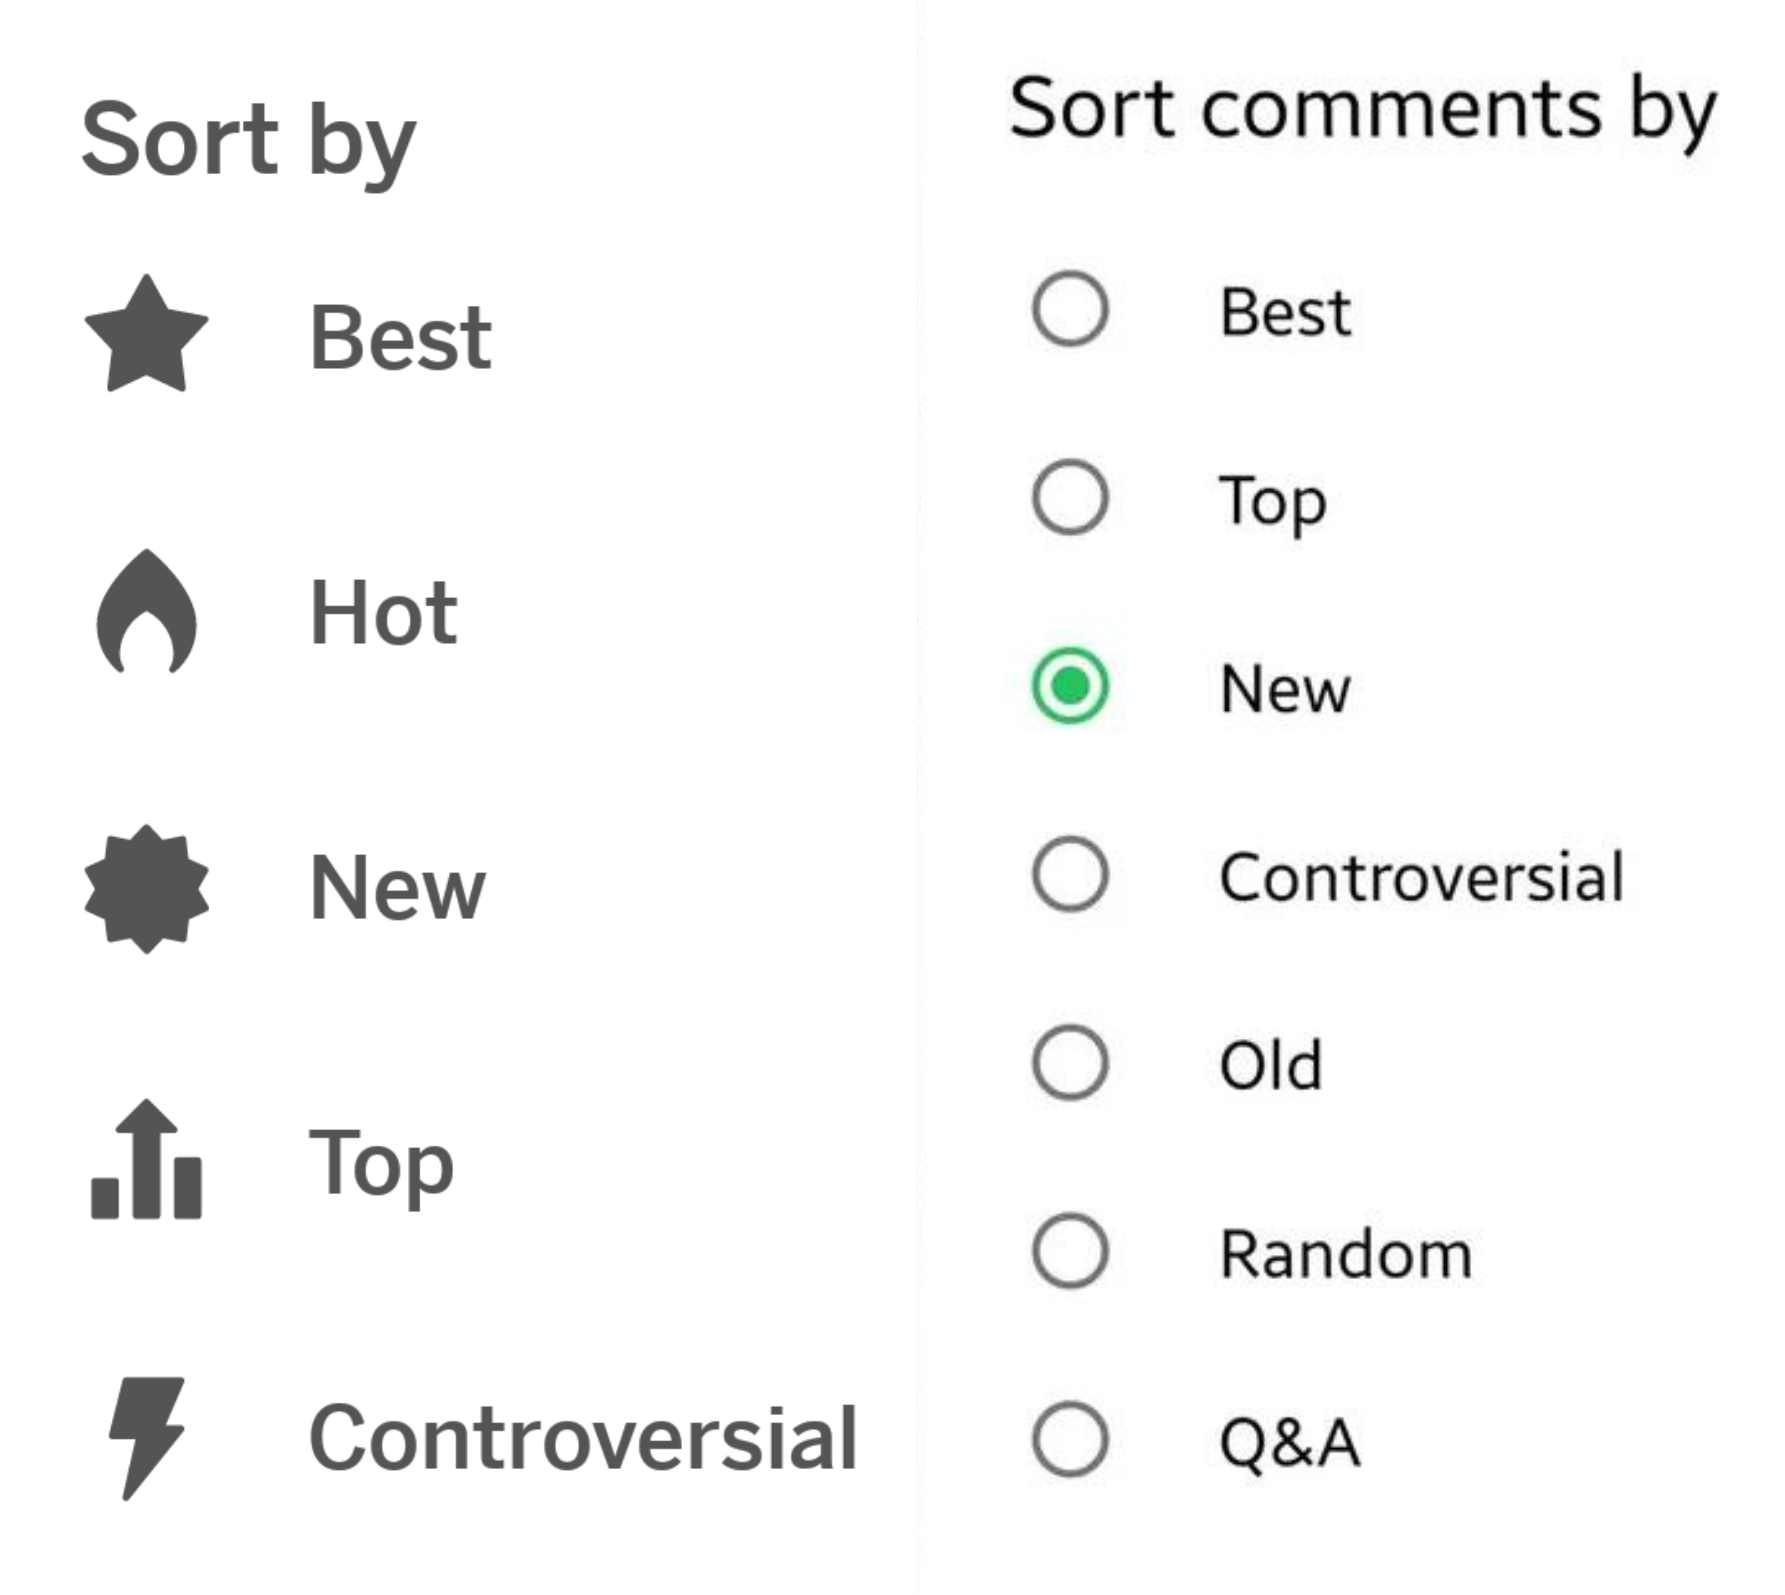Choose Best in the Sort by menu
This screenshot has height=1595, width=1785.
pos(400,337)
